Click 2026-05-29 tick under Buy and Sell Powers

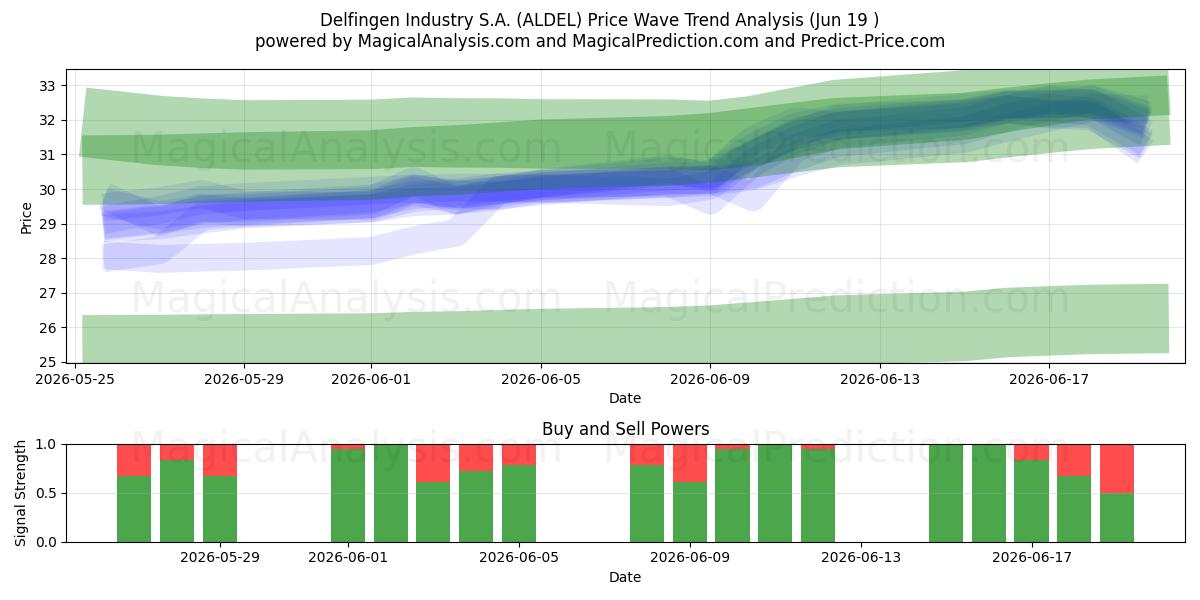220,558
